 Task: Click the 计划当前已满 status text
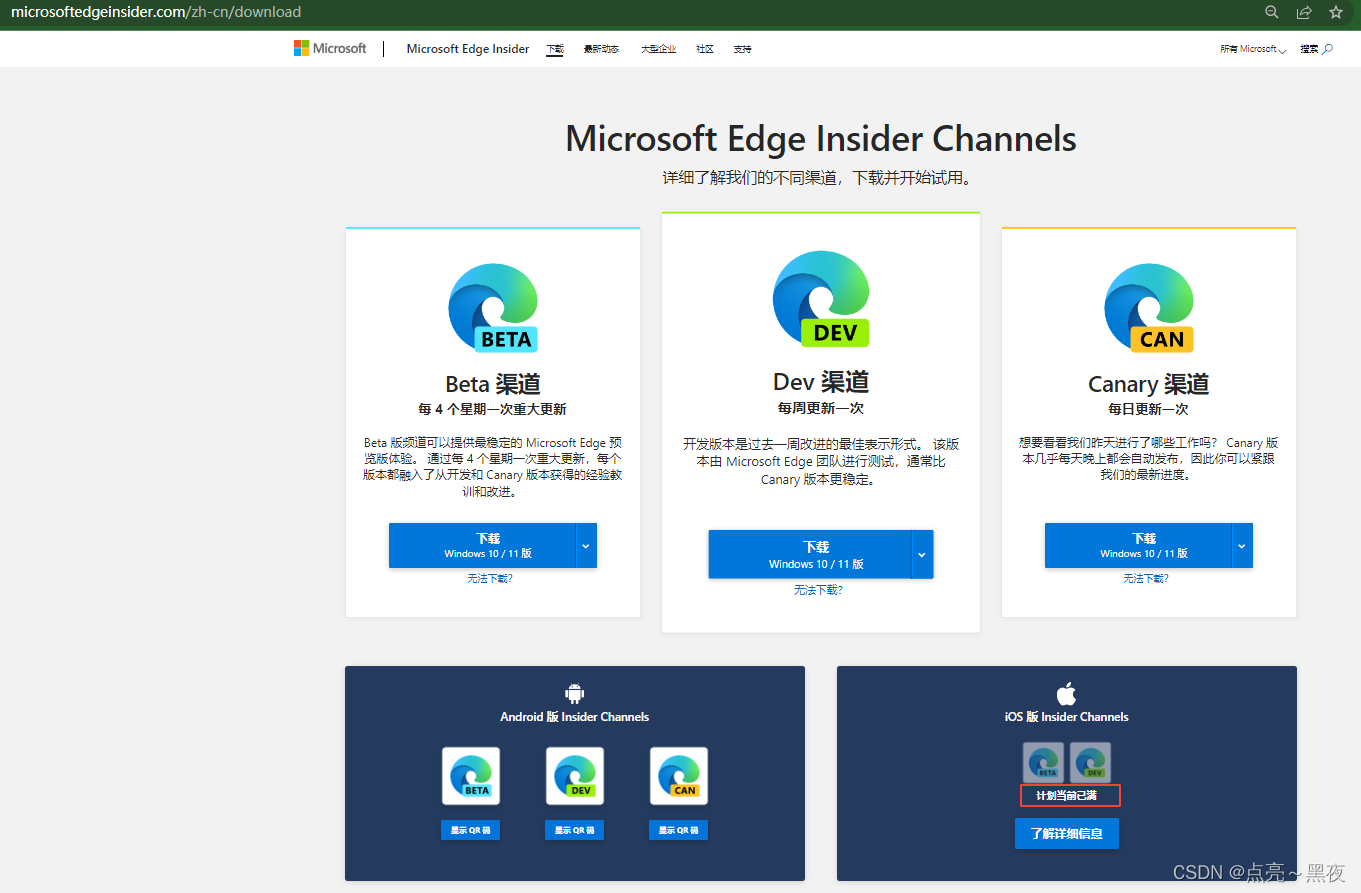(1067, 796)
